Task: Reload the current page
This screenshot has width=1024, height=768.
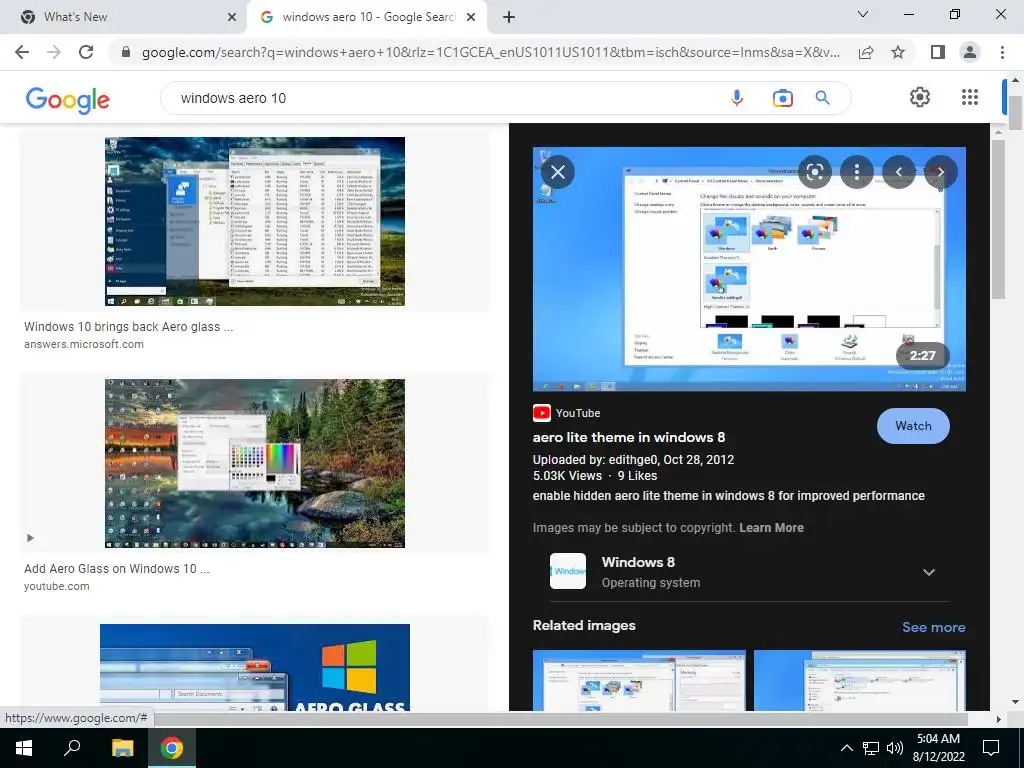Action: coord(86,52)
